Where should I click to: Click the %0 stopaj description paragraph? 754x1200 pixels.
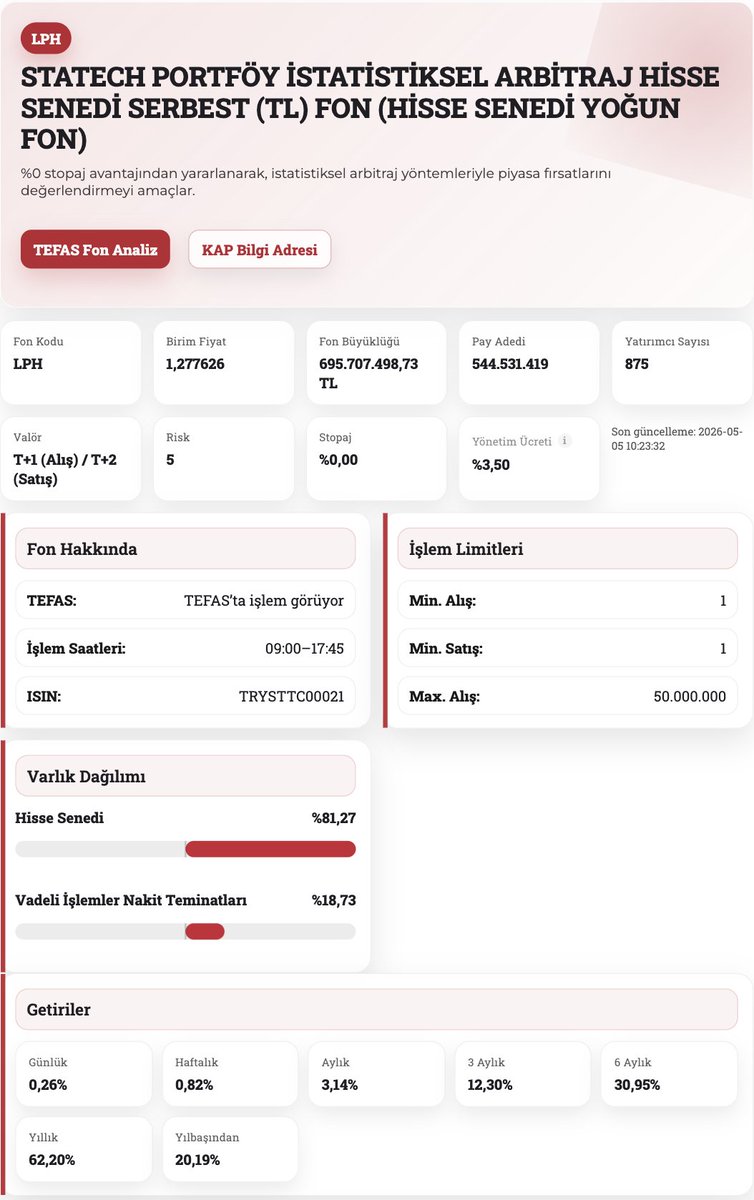click(x=316, y=181)
